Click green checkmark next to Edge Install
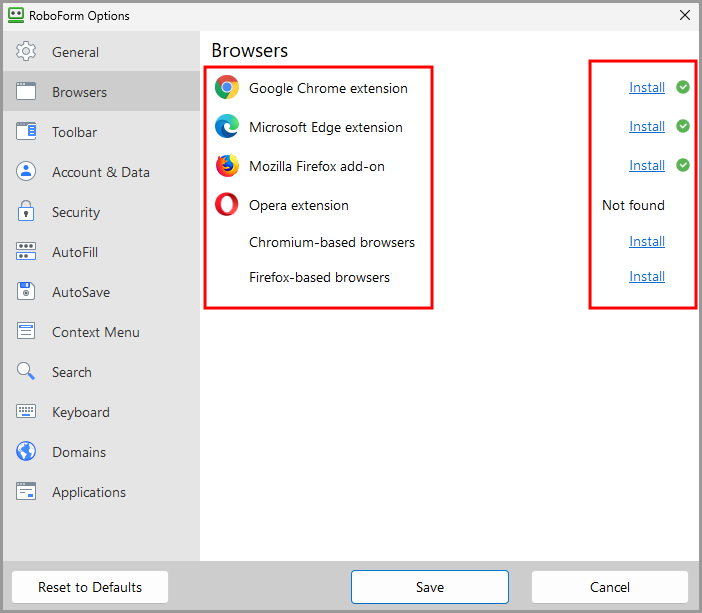 683,126
